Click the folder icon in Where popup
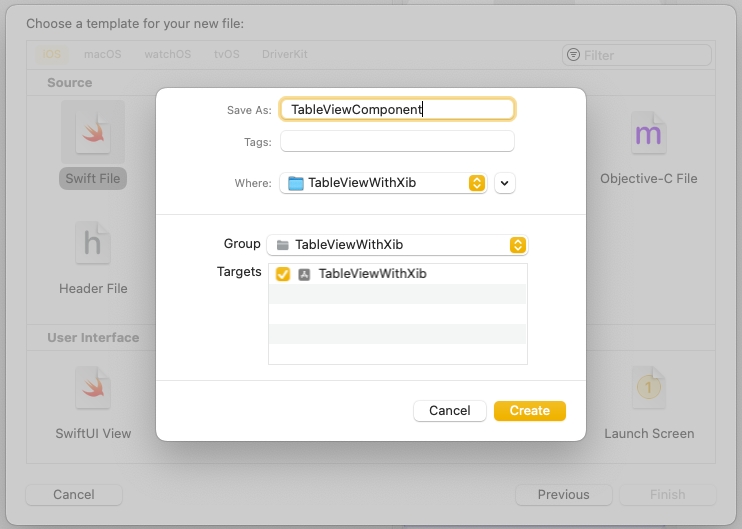 click(295, 183)
